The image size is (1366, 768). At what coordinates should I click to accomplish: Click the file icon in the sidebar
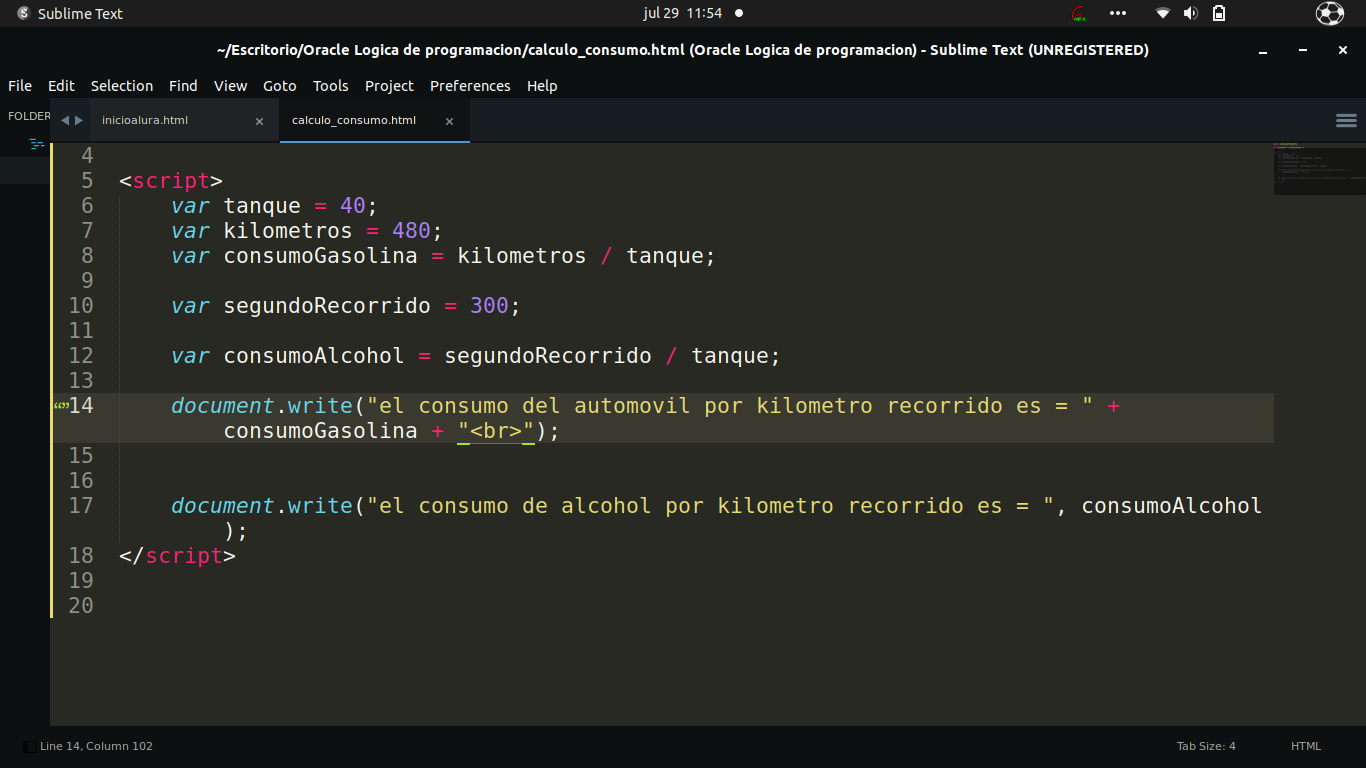pyautogui.click(x=37, y=144)
